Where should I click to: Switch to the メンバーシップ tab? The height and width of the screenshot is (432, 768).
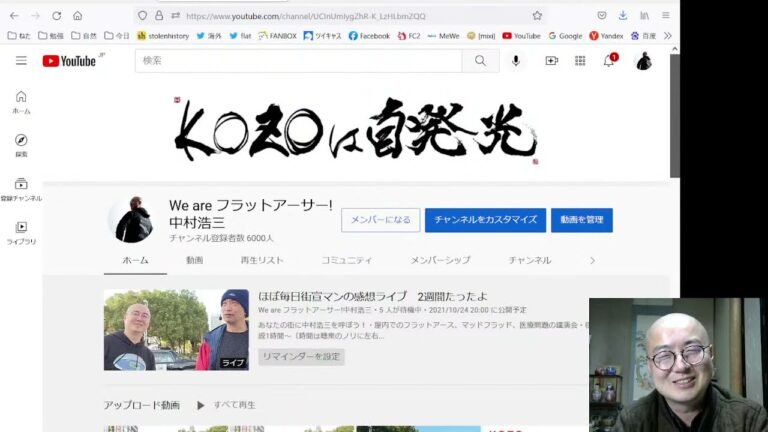pyautogui.click(x=440, y=261)
